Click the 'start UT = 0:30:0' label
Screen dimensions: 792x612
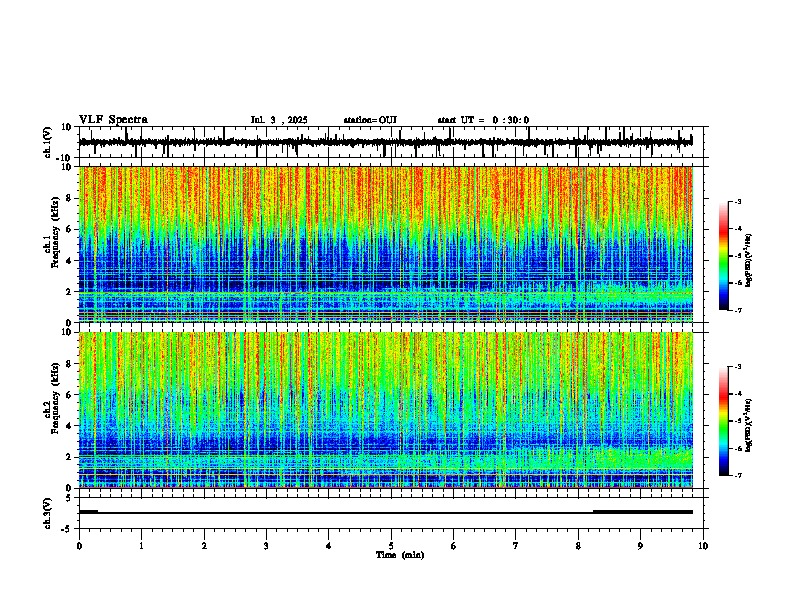click(483, 120)
